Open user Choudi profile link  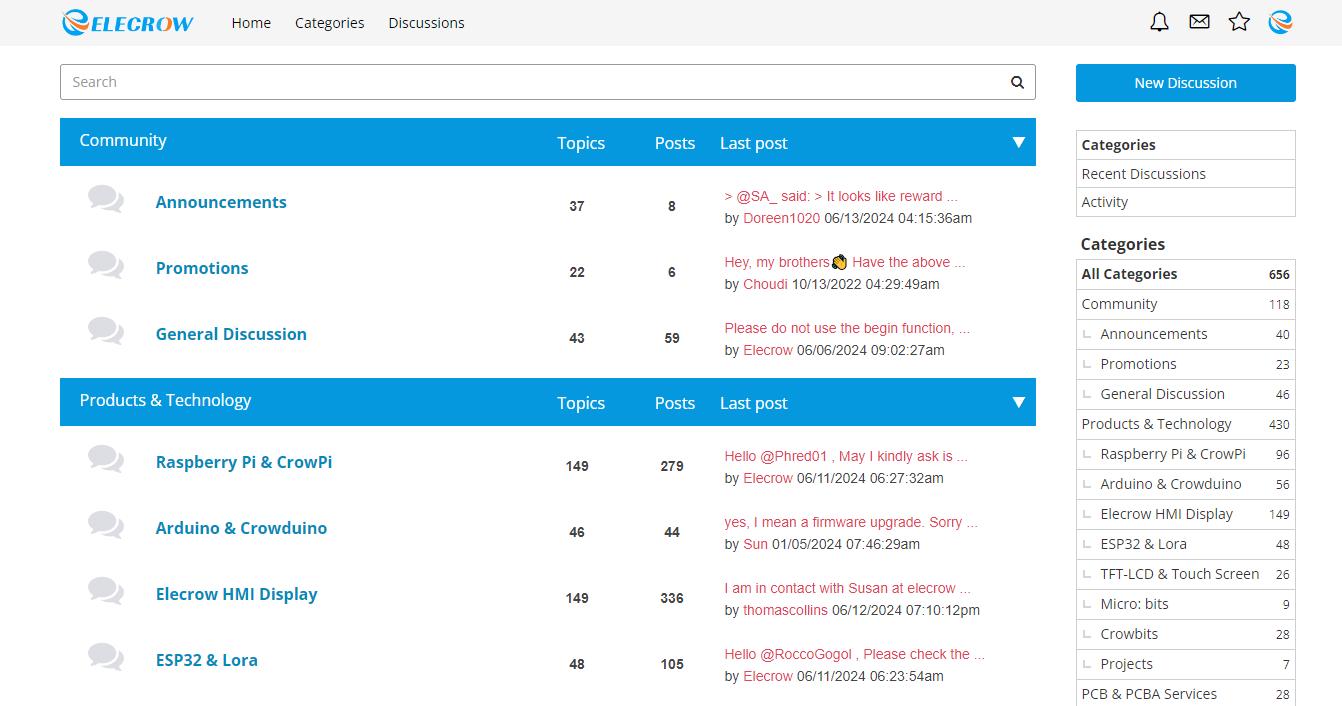(x=765, y=284)
